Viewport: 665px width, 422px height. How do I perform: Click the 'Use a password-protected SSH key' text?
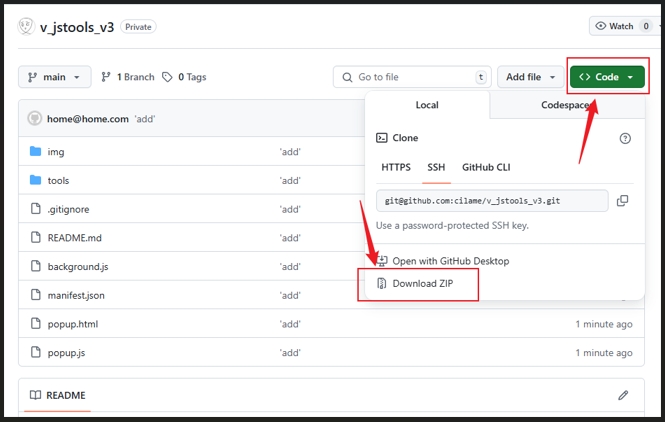452,225
